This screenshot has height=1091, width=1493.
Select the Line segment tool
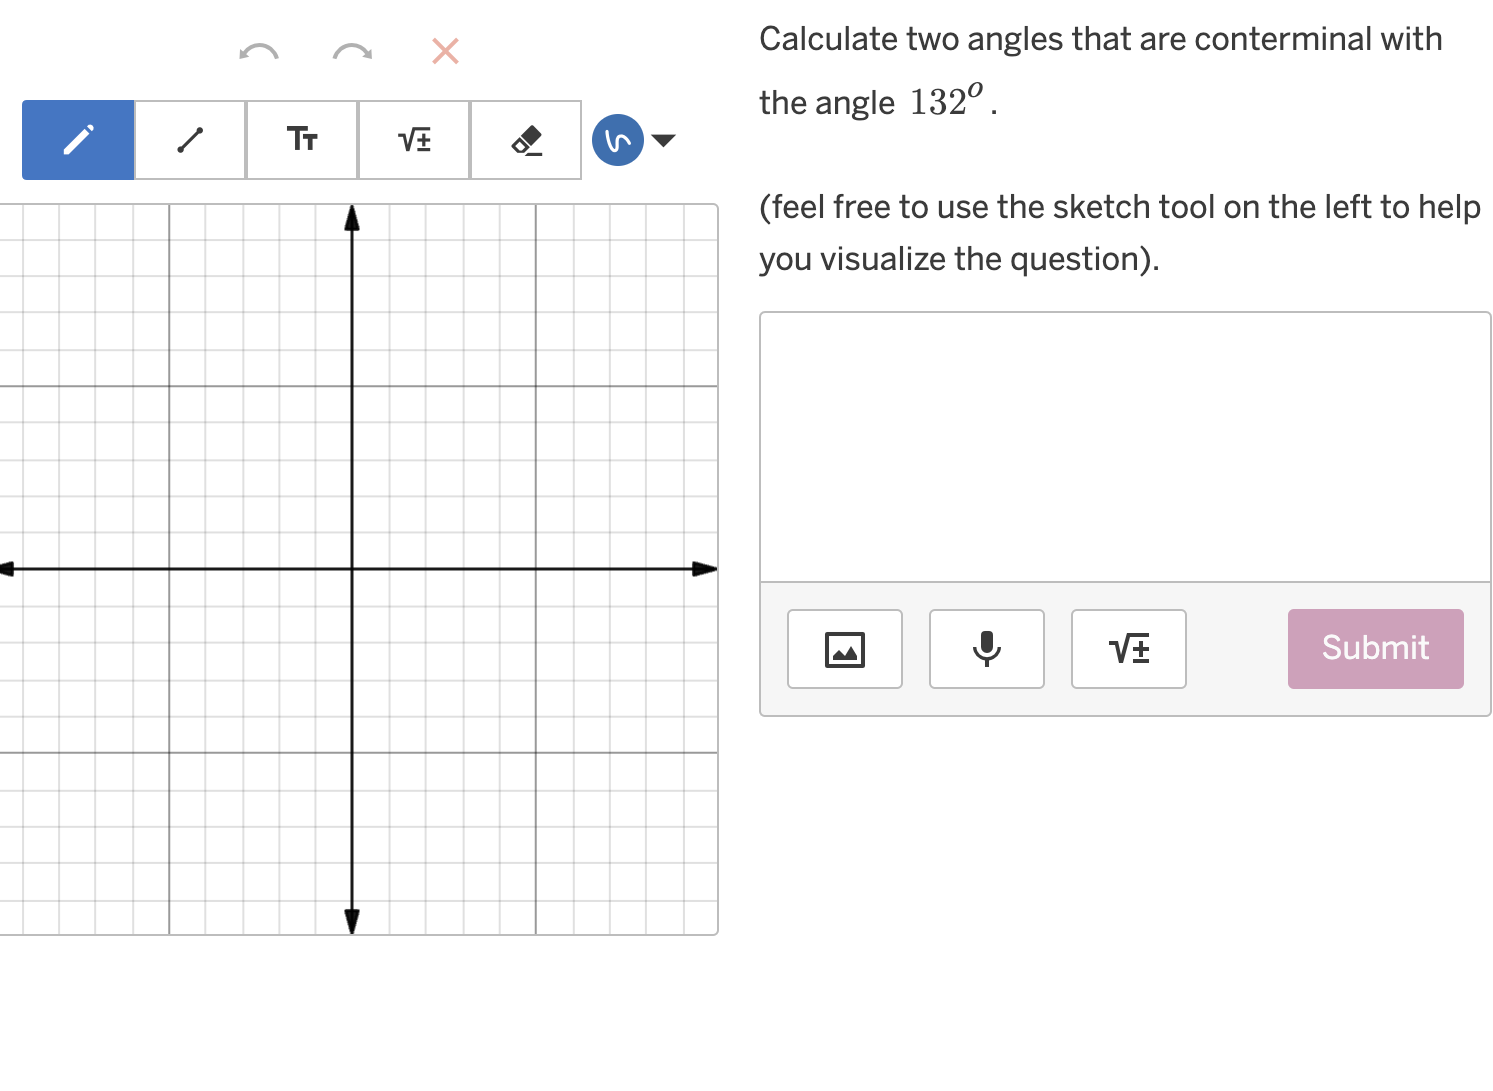pyautogui.click(x=189, y=140)
